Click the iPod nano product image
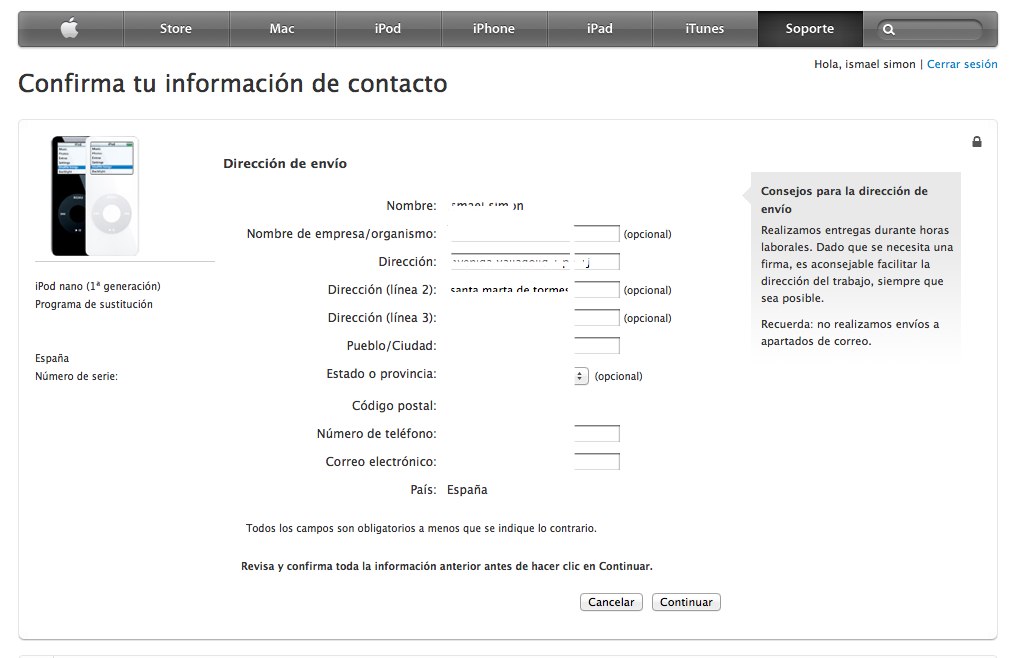 pyautogui.click(x=95, y=196)
